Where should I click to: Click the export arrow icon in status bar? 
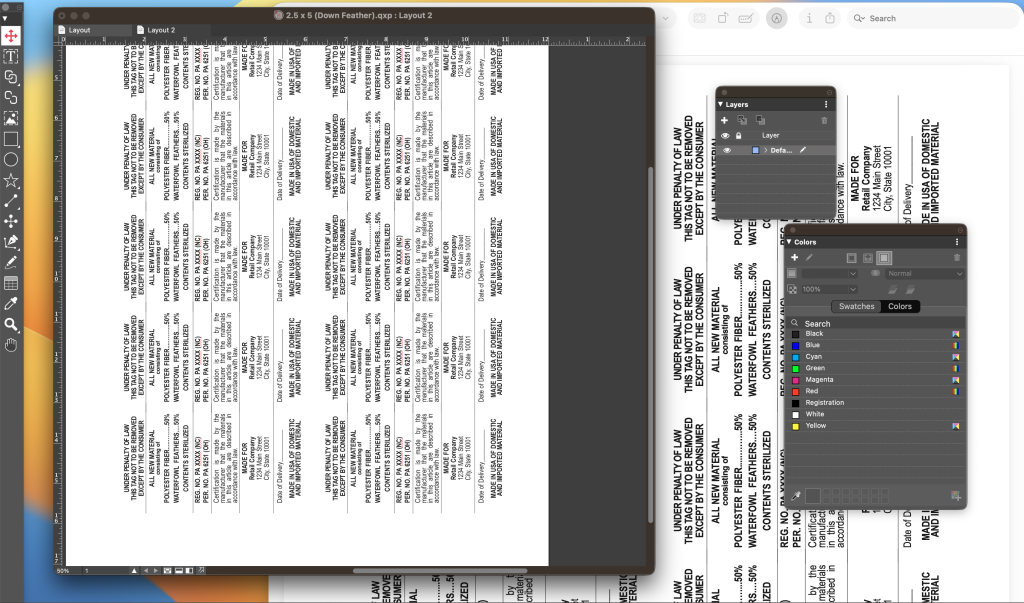pyautogui.click(x=201, y=570)
